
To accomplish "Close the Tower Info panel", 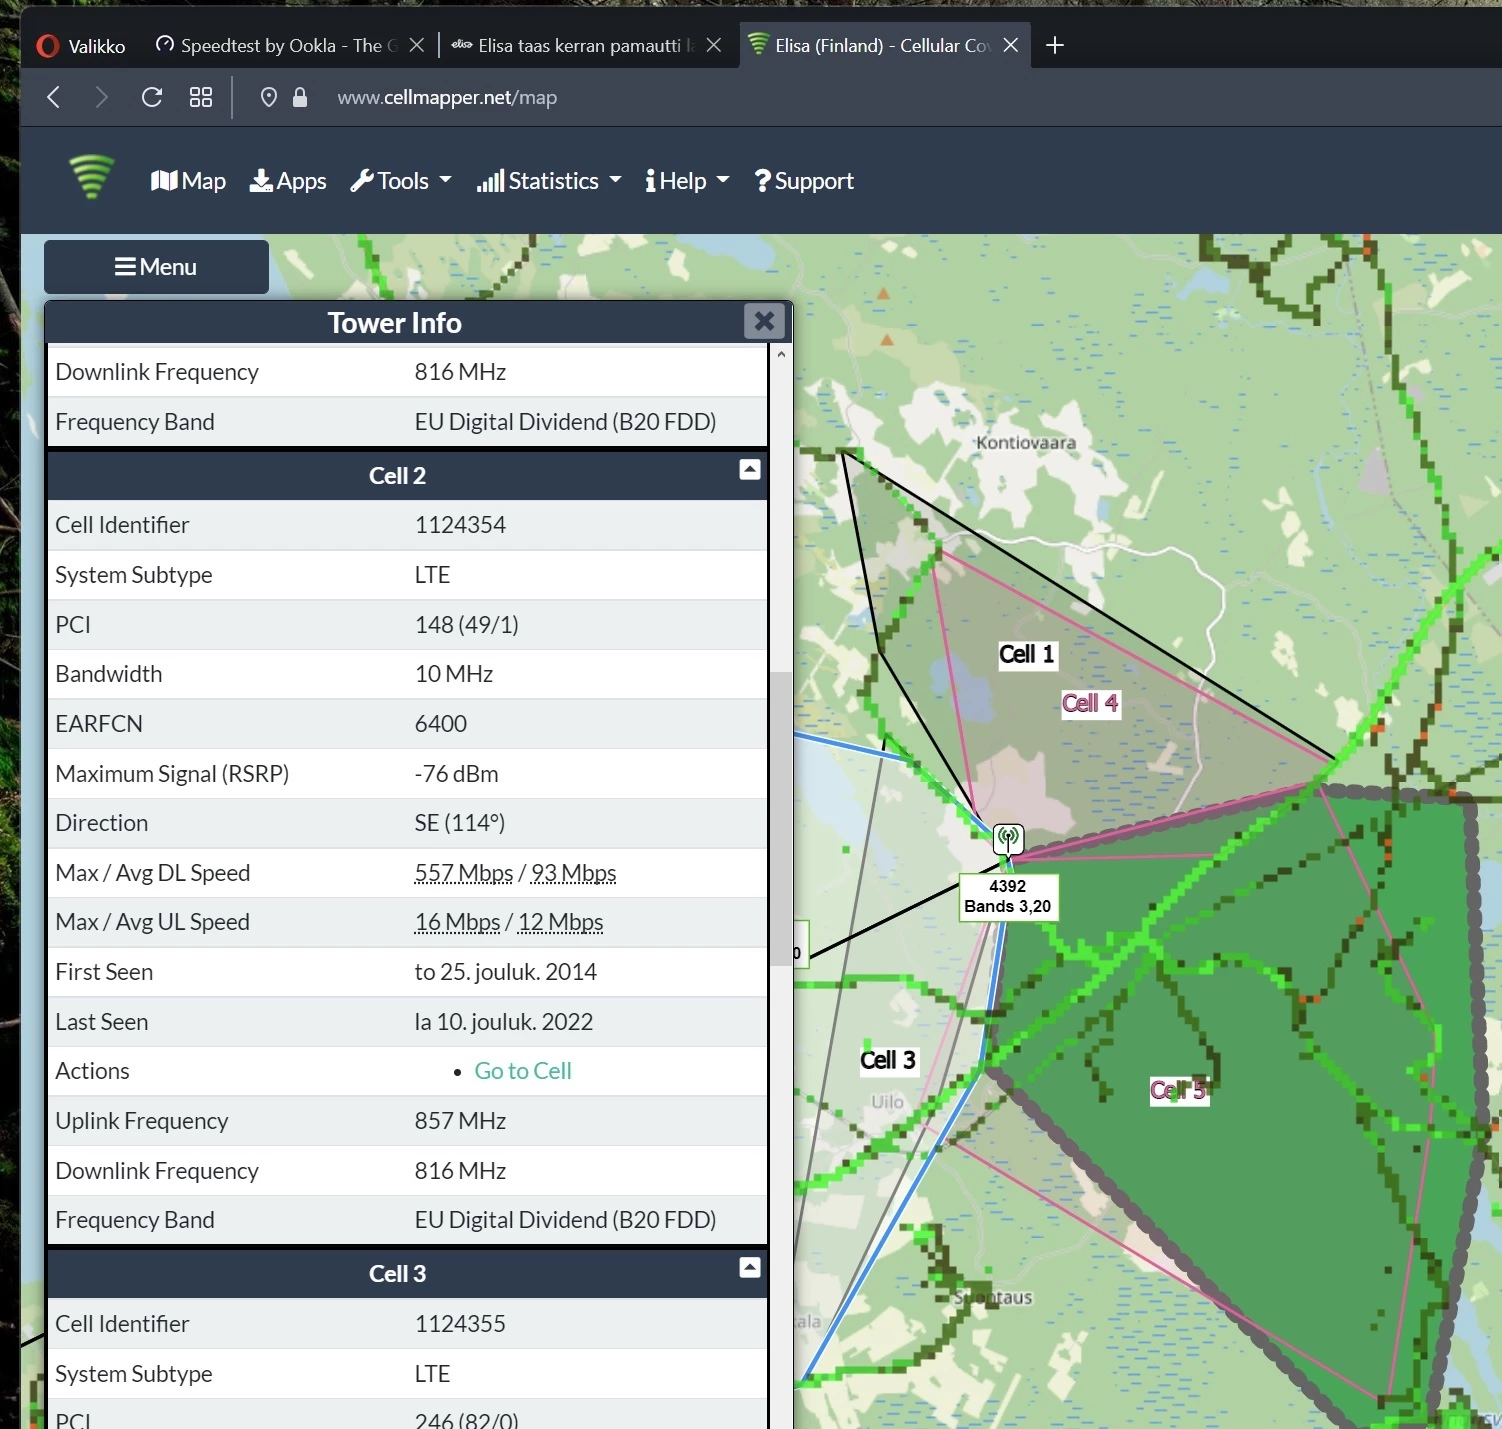I will click(764, 321).
